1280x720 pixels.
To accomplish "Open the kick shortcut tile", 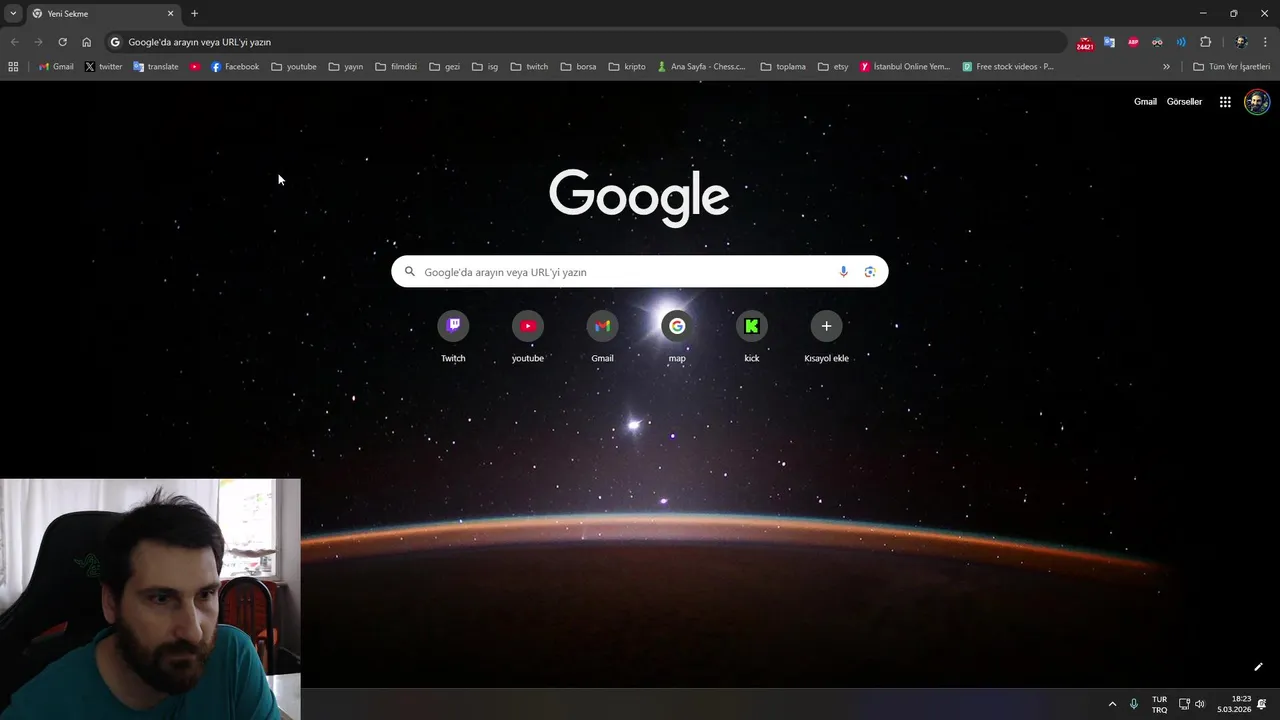I will coord(752,338).
